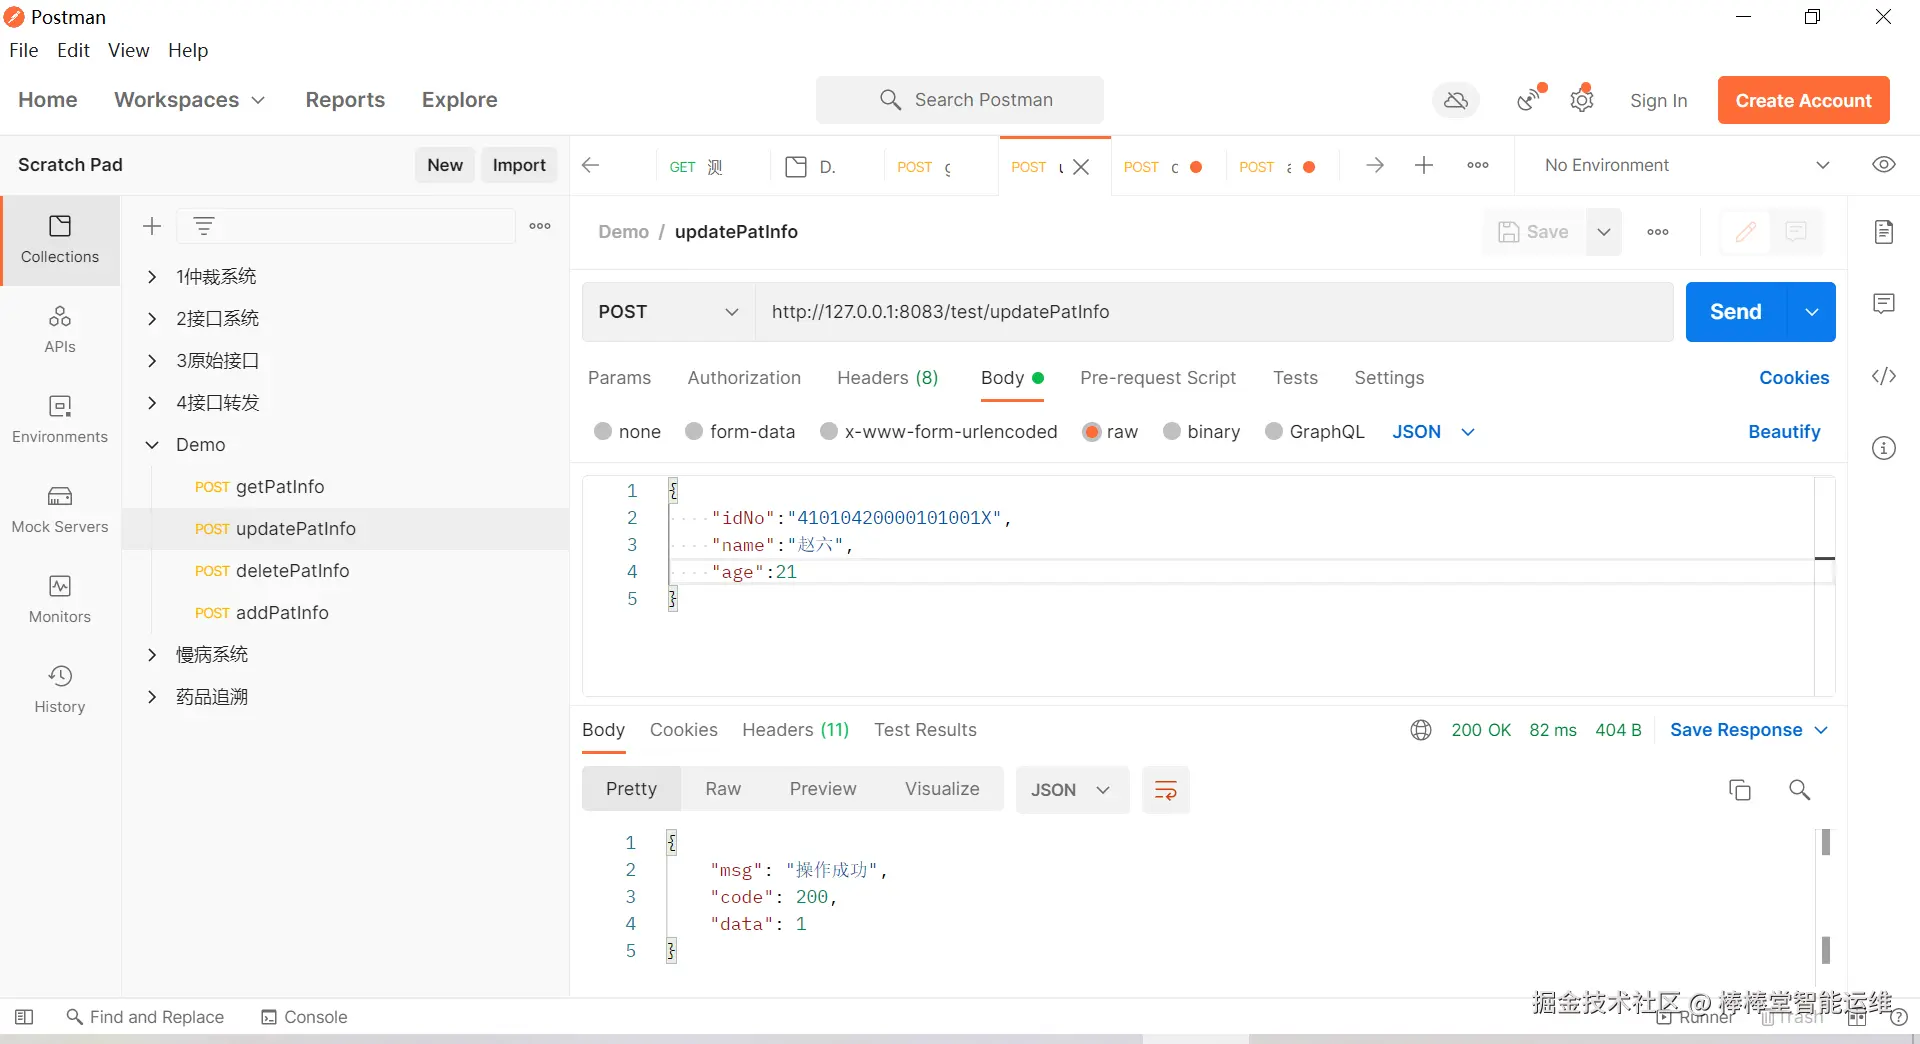Toggle response line wrap icon
Image resolution: width=1920 pixels, height=1044 pixels.
[x=1165, y=790]
